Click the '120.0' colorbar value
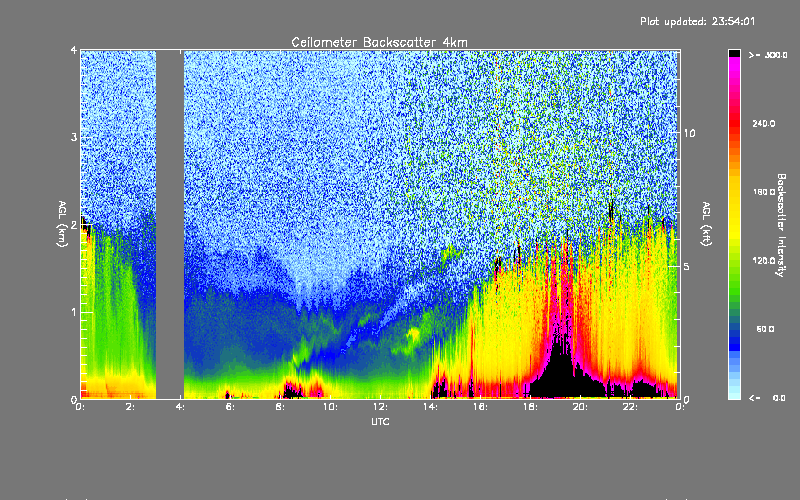 (x=764, y=260)
